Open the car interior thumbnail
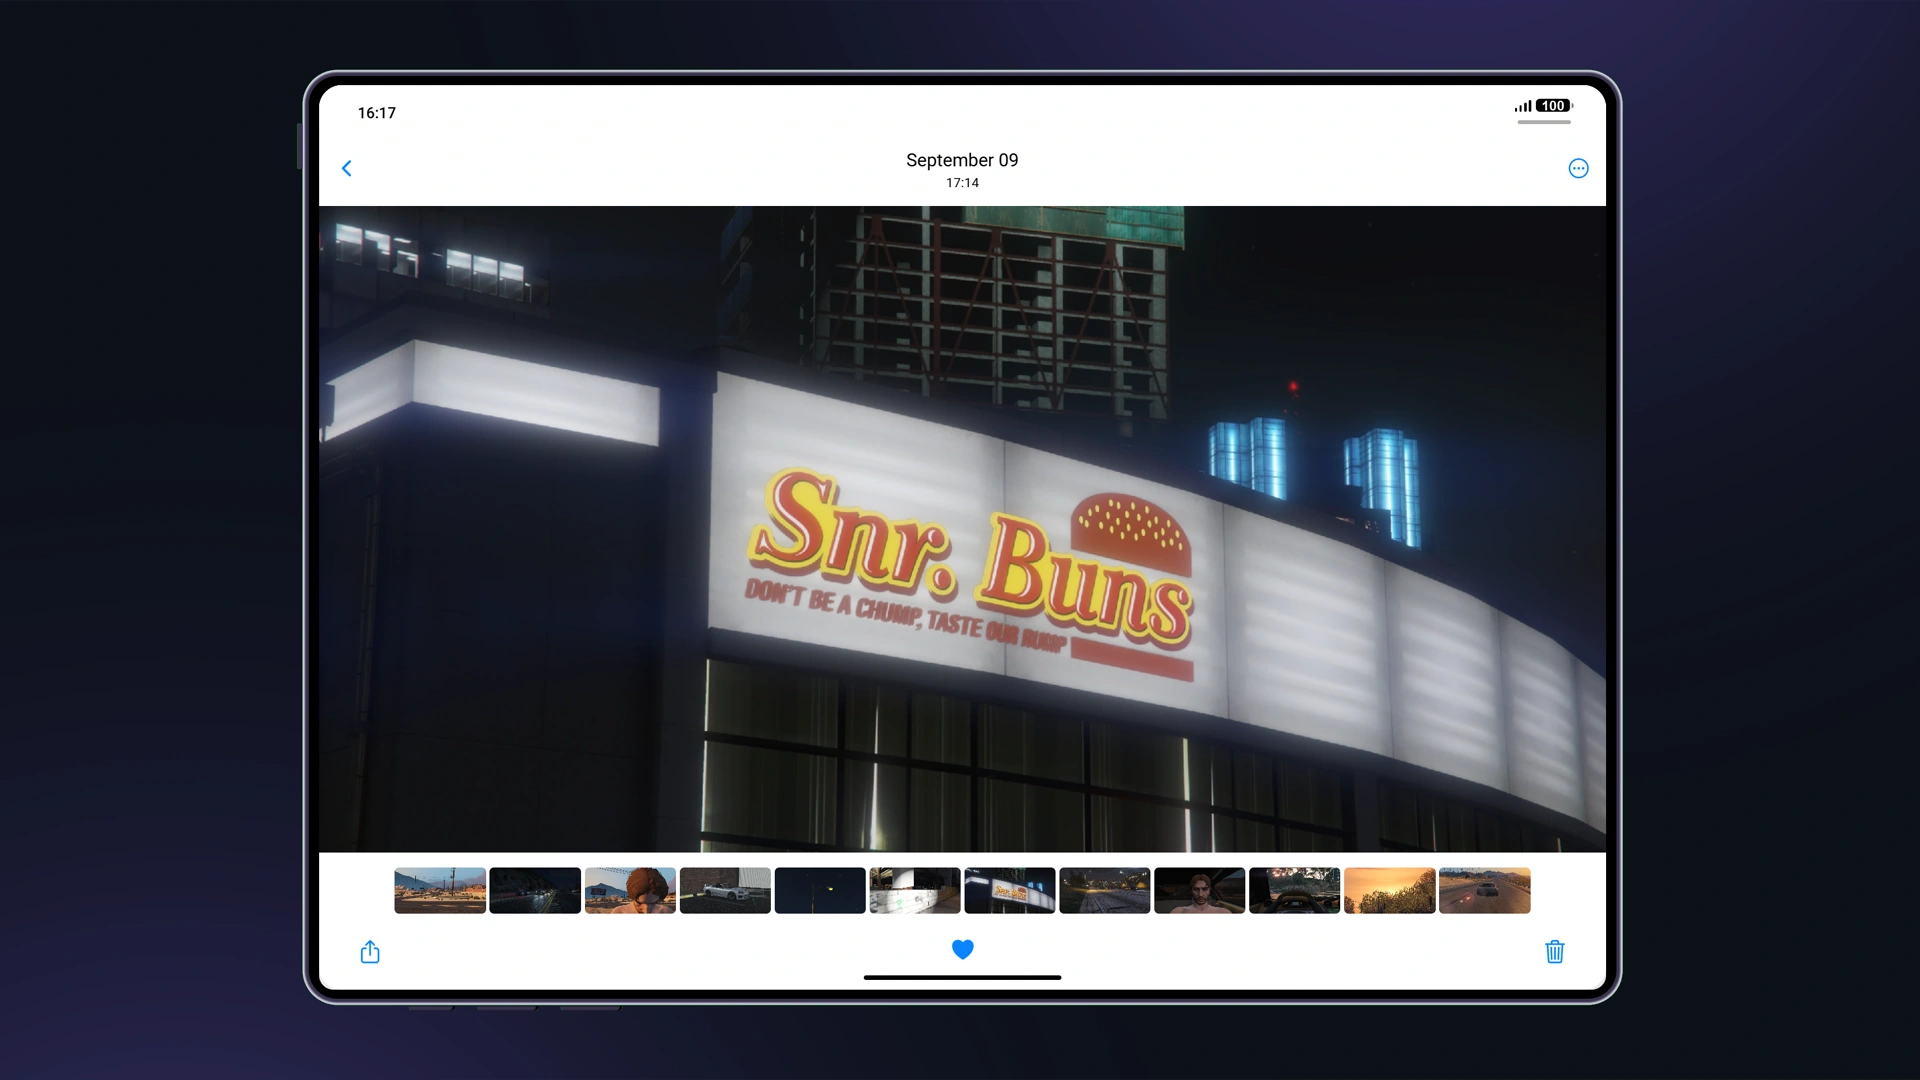 pyautogui.click(x=1295, y=890)
